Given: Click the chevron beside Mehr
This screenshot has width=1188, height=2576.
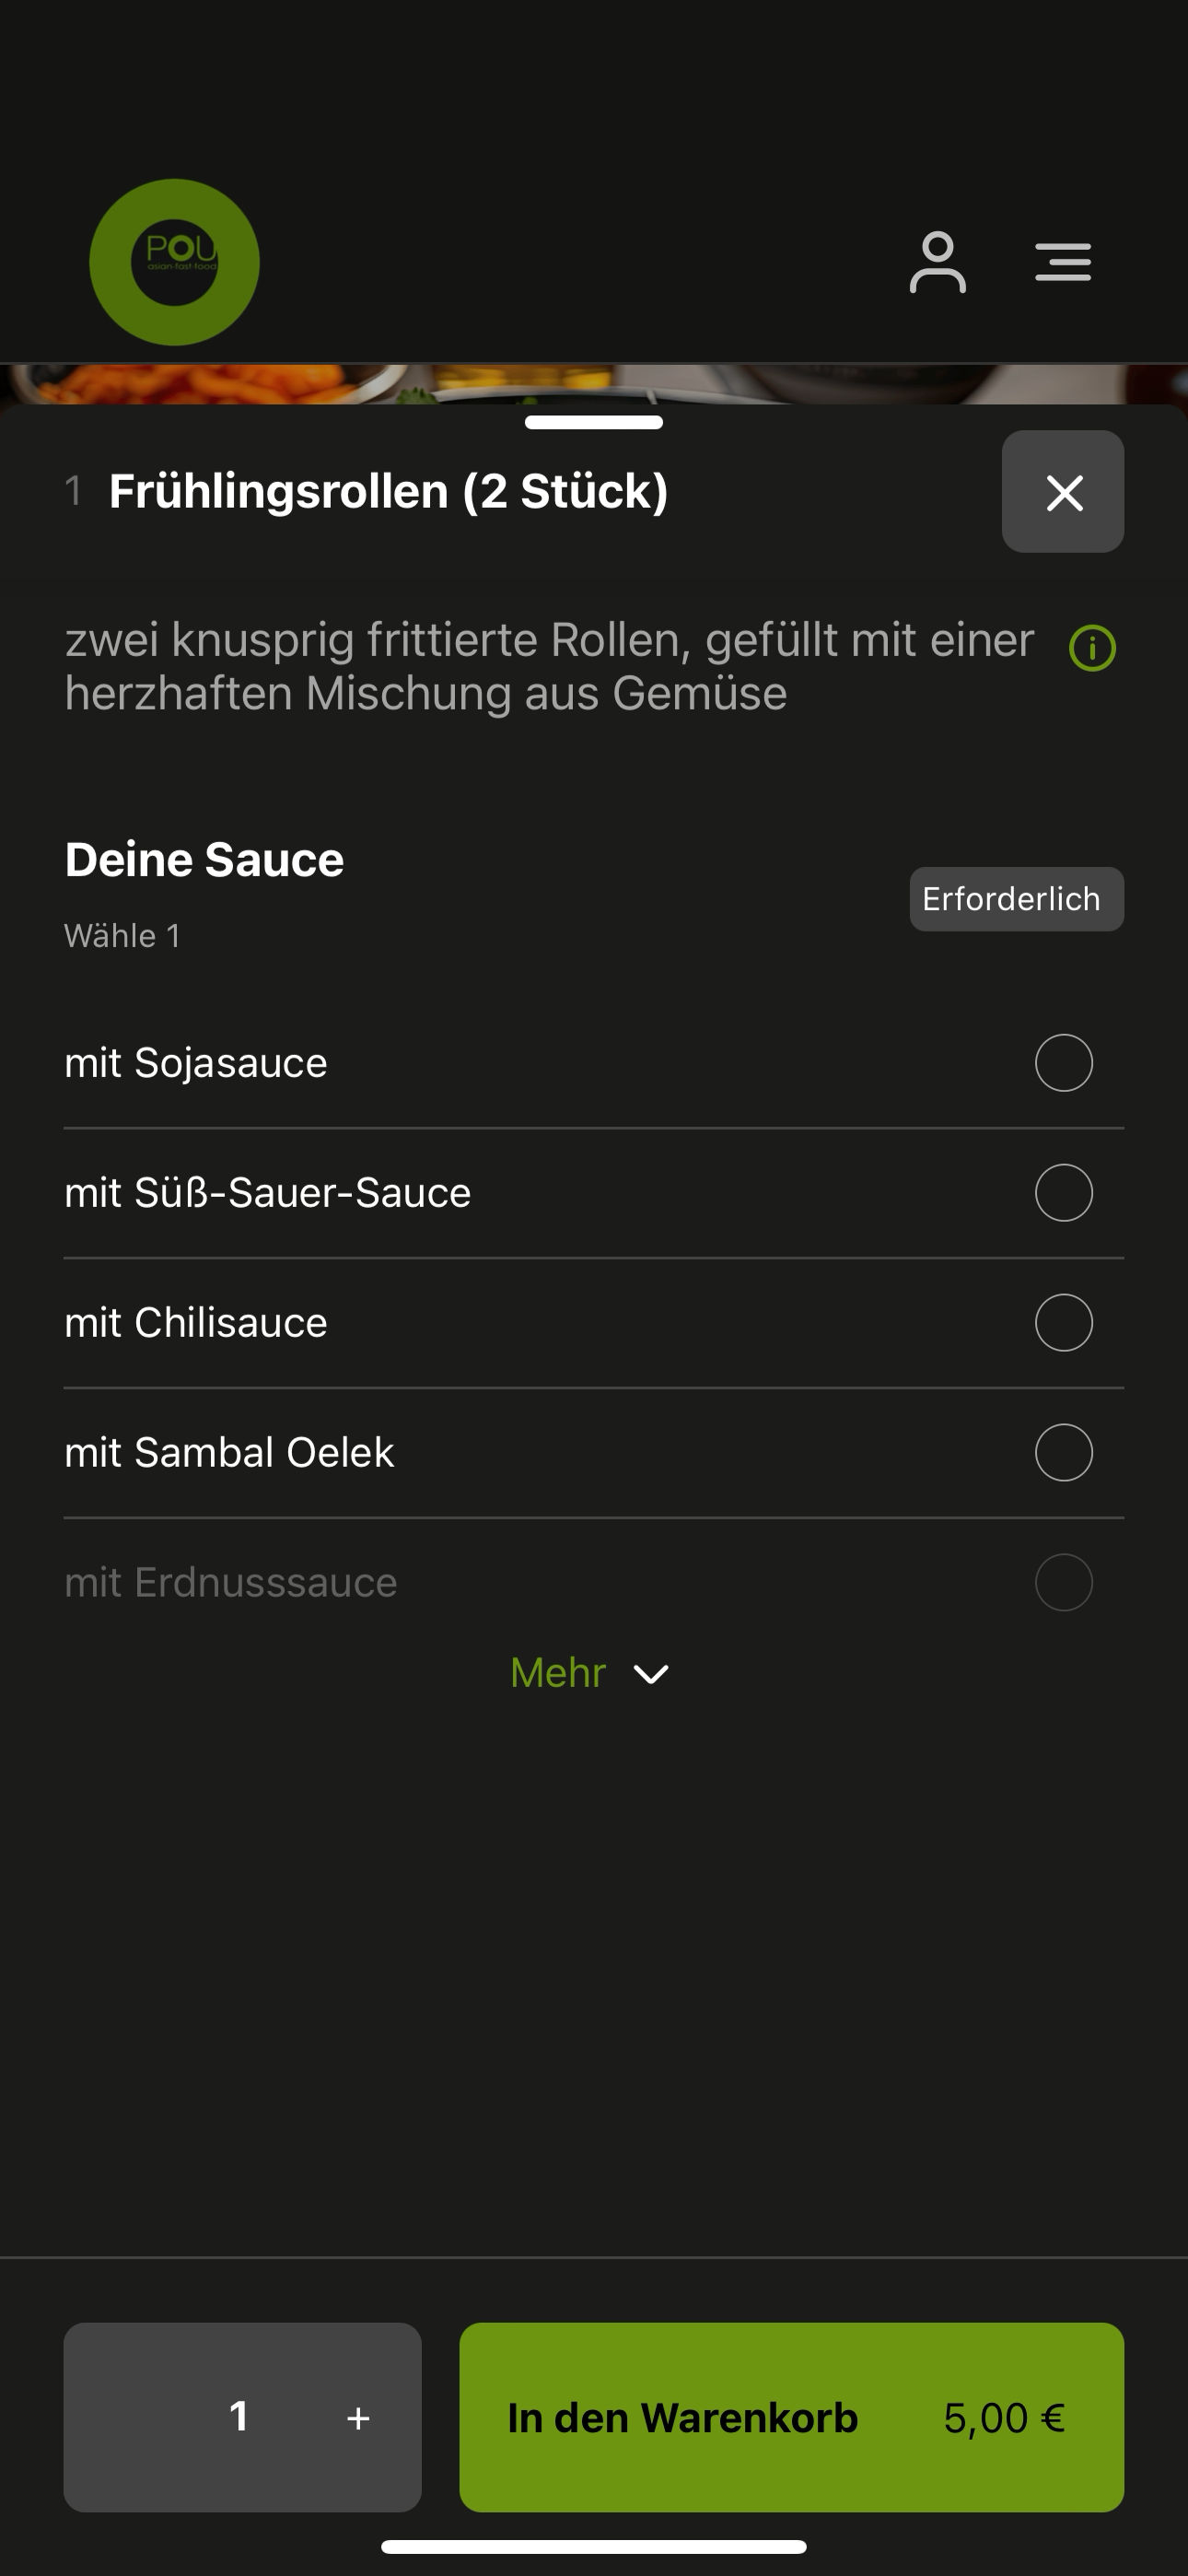Looking at the screenshot, I should pyautogui.click(x=651, y=1674).
